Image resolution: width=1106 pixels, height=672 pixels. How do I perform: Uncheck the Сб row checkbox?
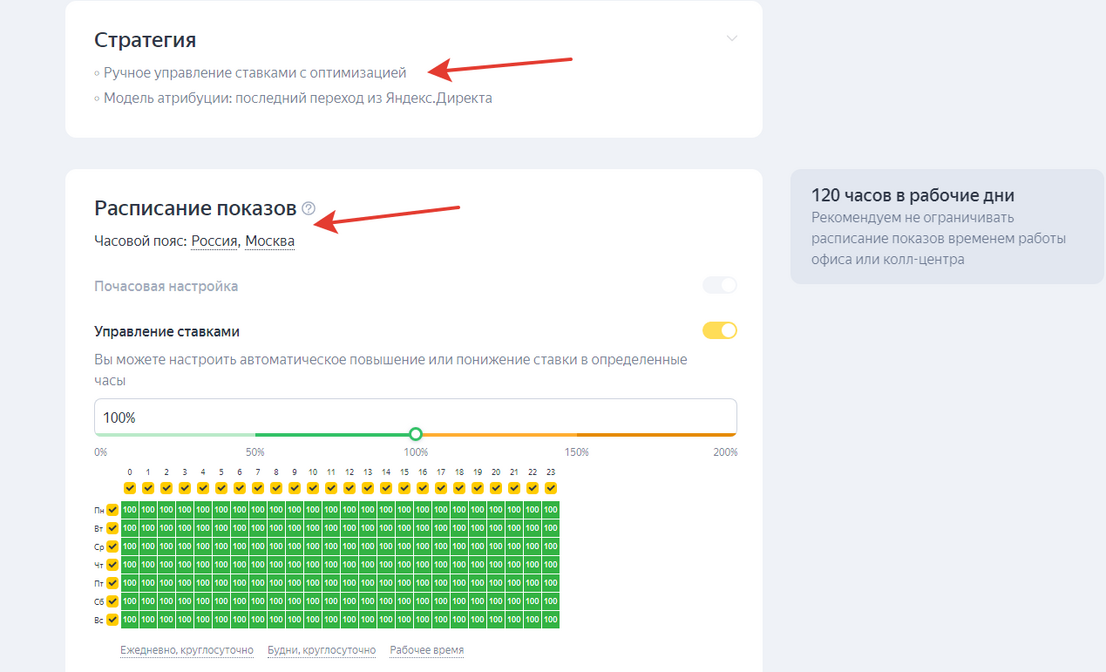click(x=112, y=601)
